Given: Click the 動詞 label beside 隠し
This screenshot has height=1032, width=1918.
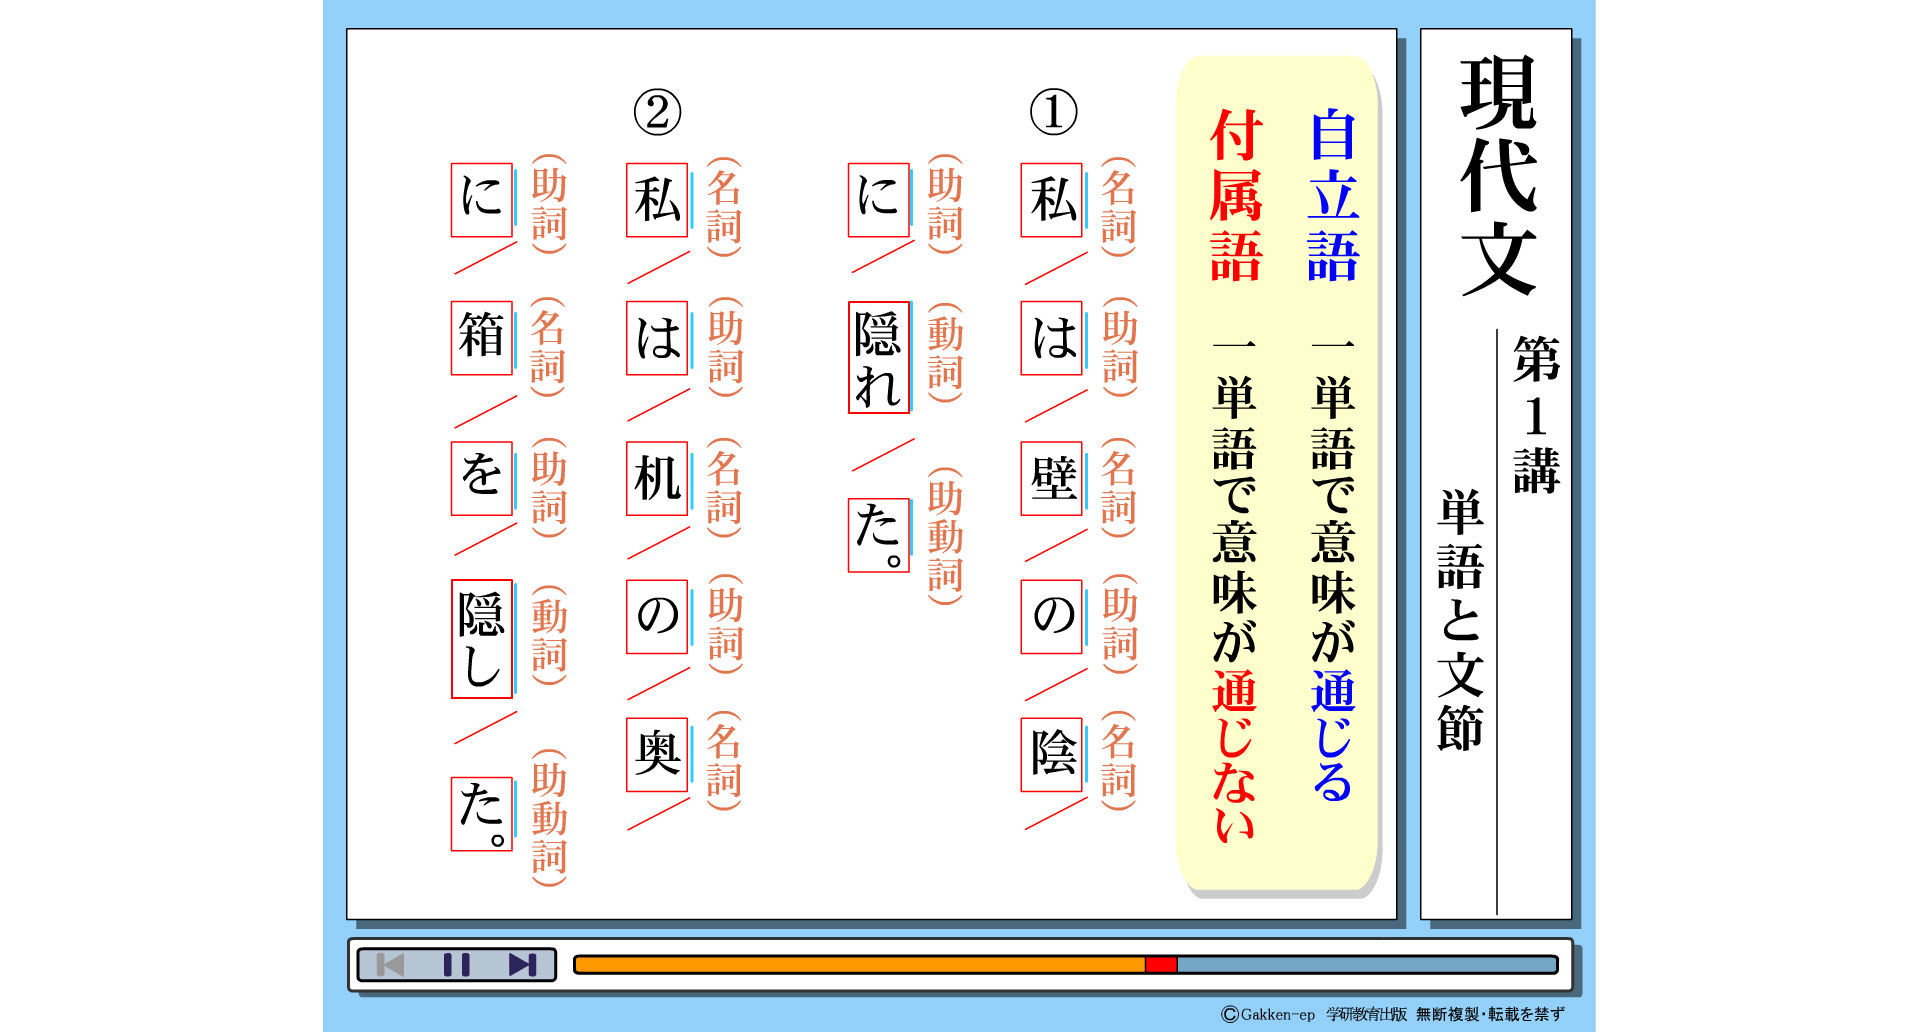Looking at the screenshot, I should tap(549, 635).
